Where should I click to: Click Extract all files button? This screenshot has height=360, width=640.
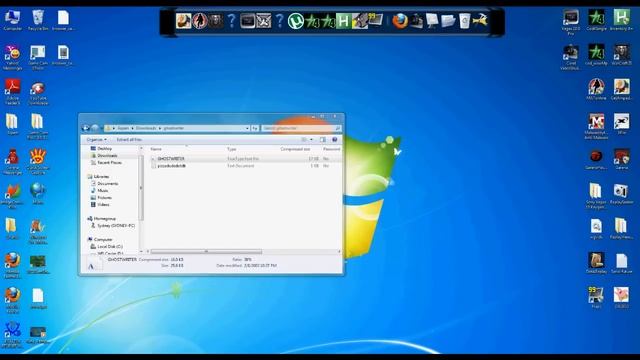pos(129,140)
